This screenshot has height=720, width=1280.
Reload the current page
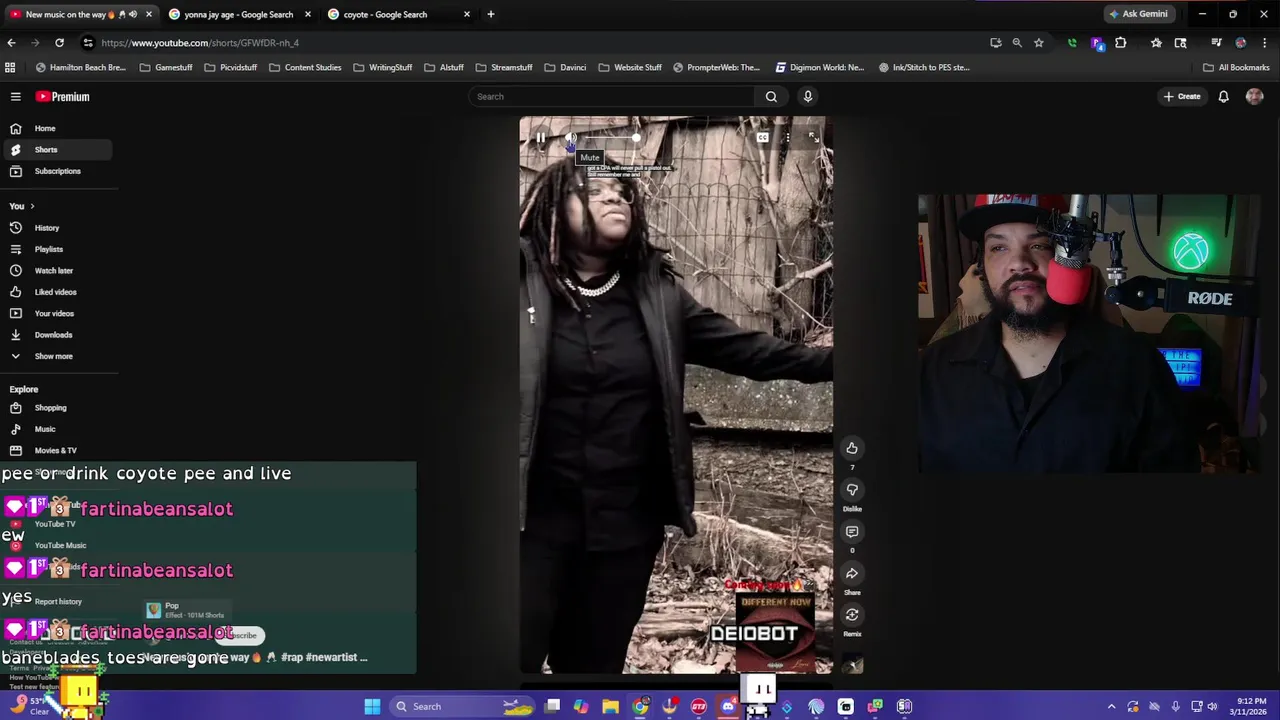[x=59, y=43]
